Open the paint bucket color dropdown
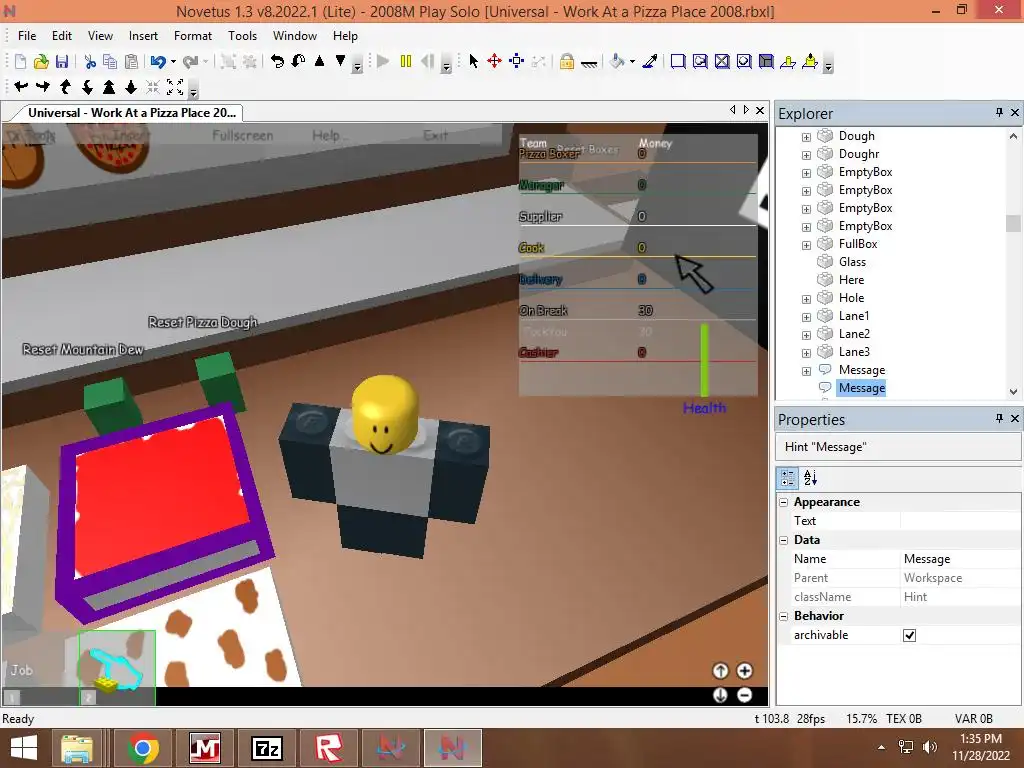Screen dimensions: 1024x768 pos(632,61)
